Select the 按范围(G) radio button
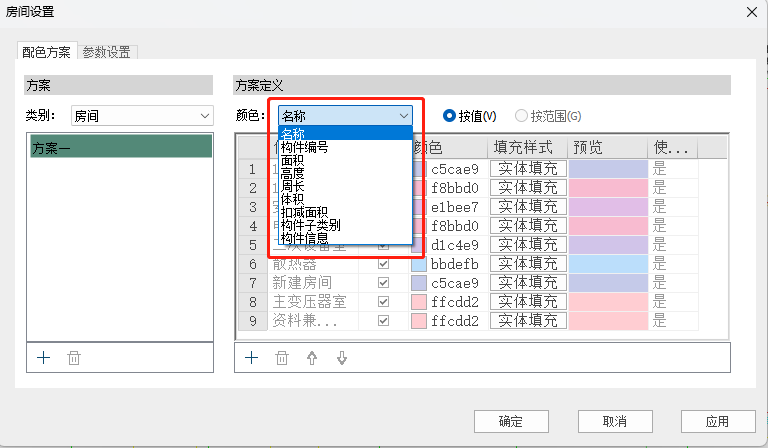Viewport: 768px width, 448px height. click(548, 116)
